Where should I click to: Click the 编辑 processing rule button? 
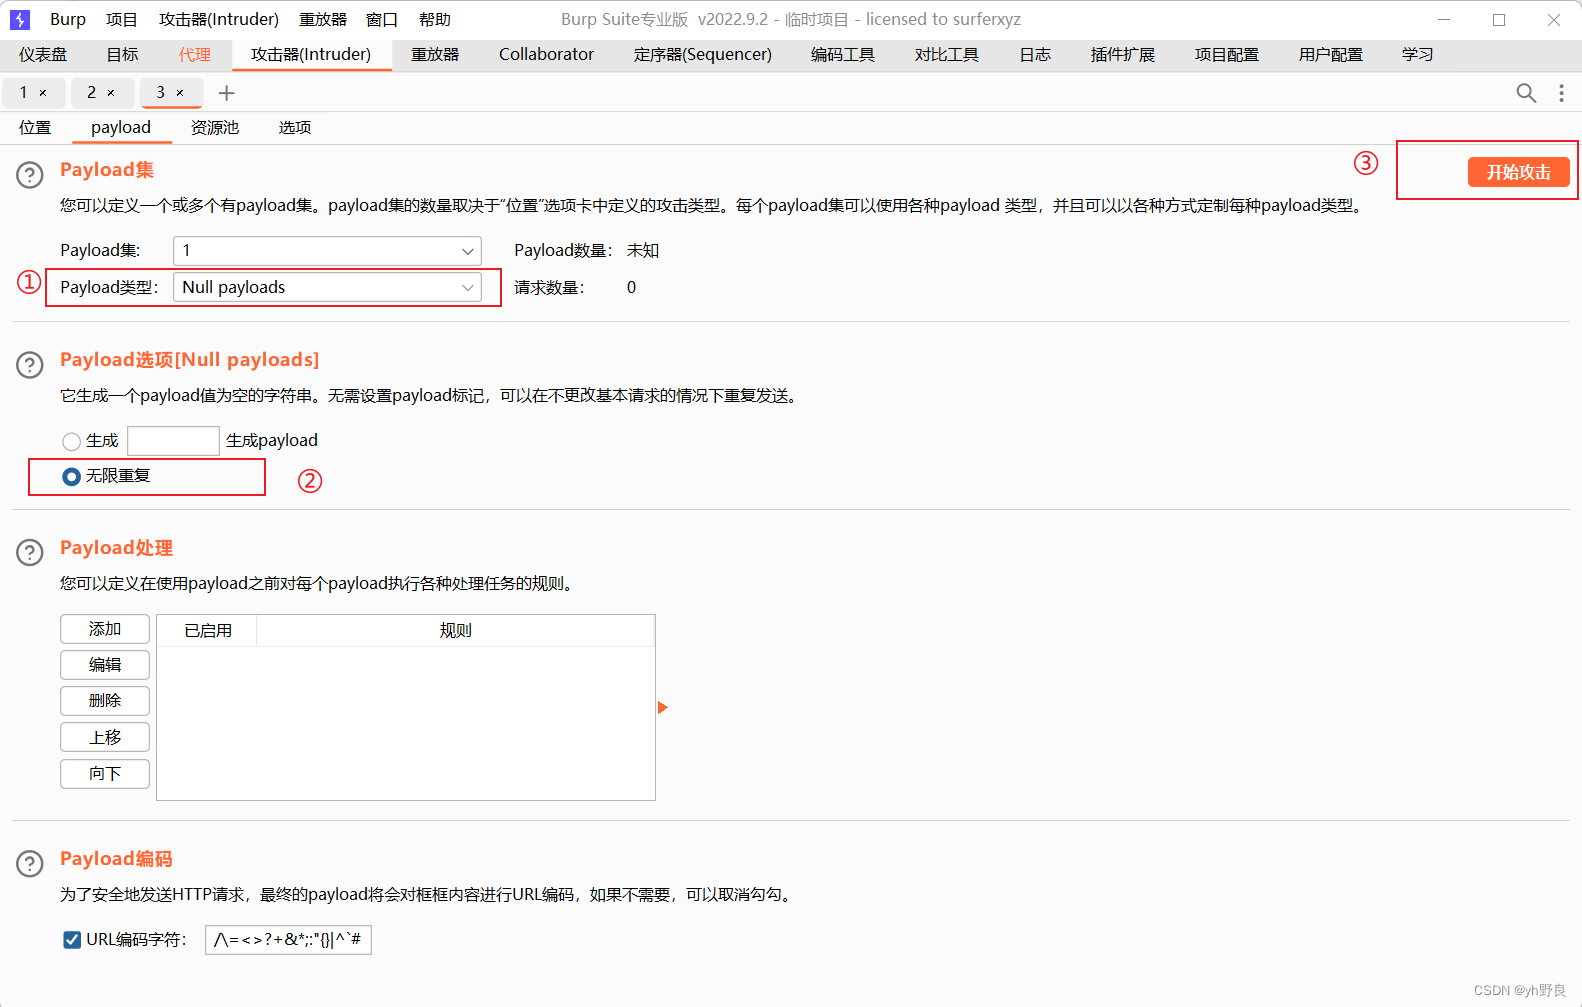point(105,665)
